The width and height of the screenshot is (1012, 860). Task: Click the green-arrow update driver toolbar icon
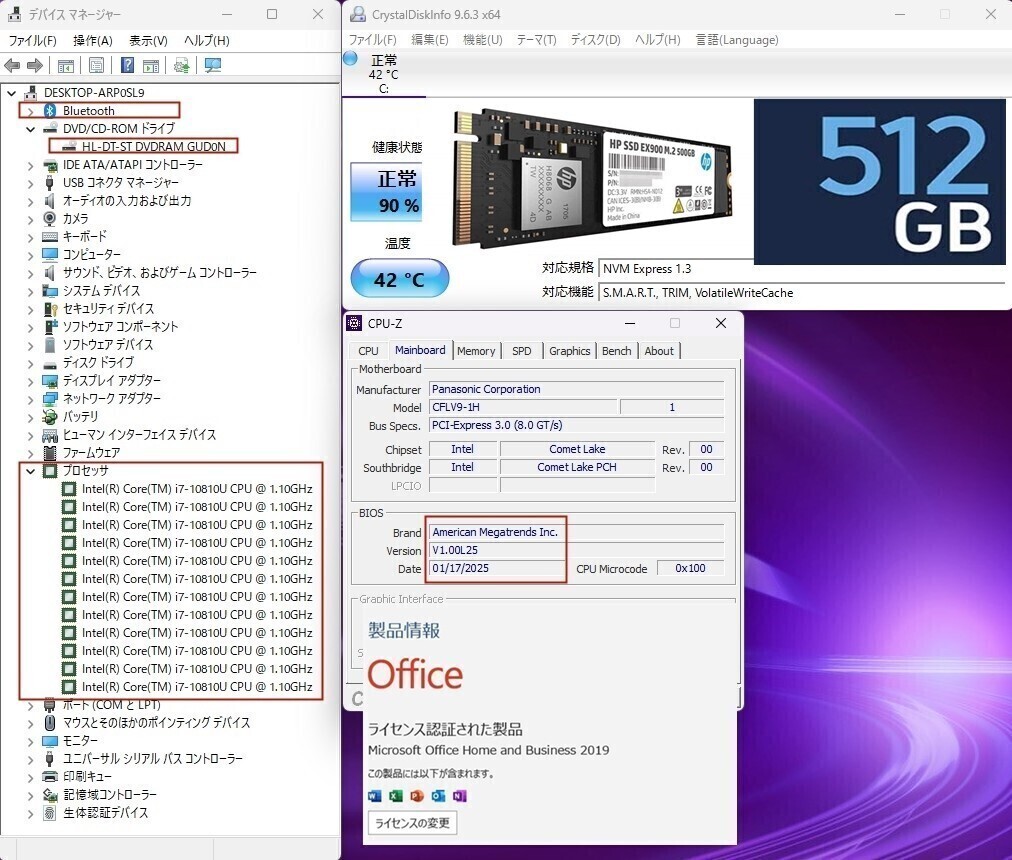click(x=182, y=65)
